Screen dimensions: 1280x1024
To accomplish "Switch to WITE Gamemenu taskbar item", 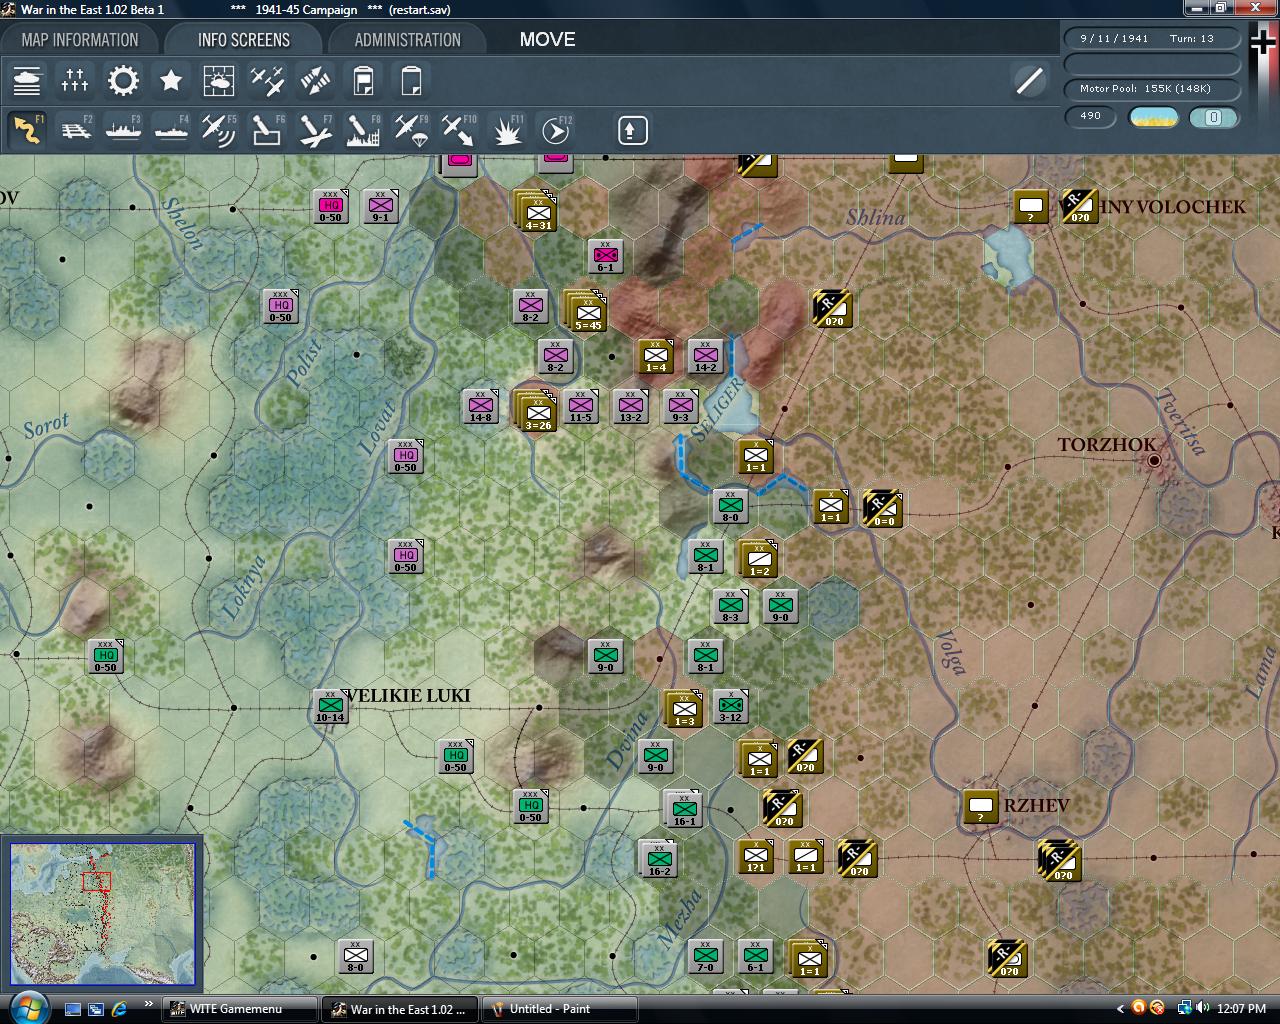I will click(240, 1009).
